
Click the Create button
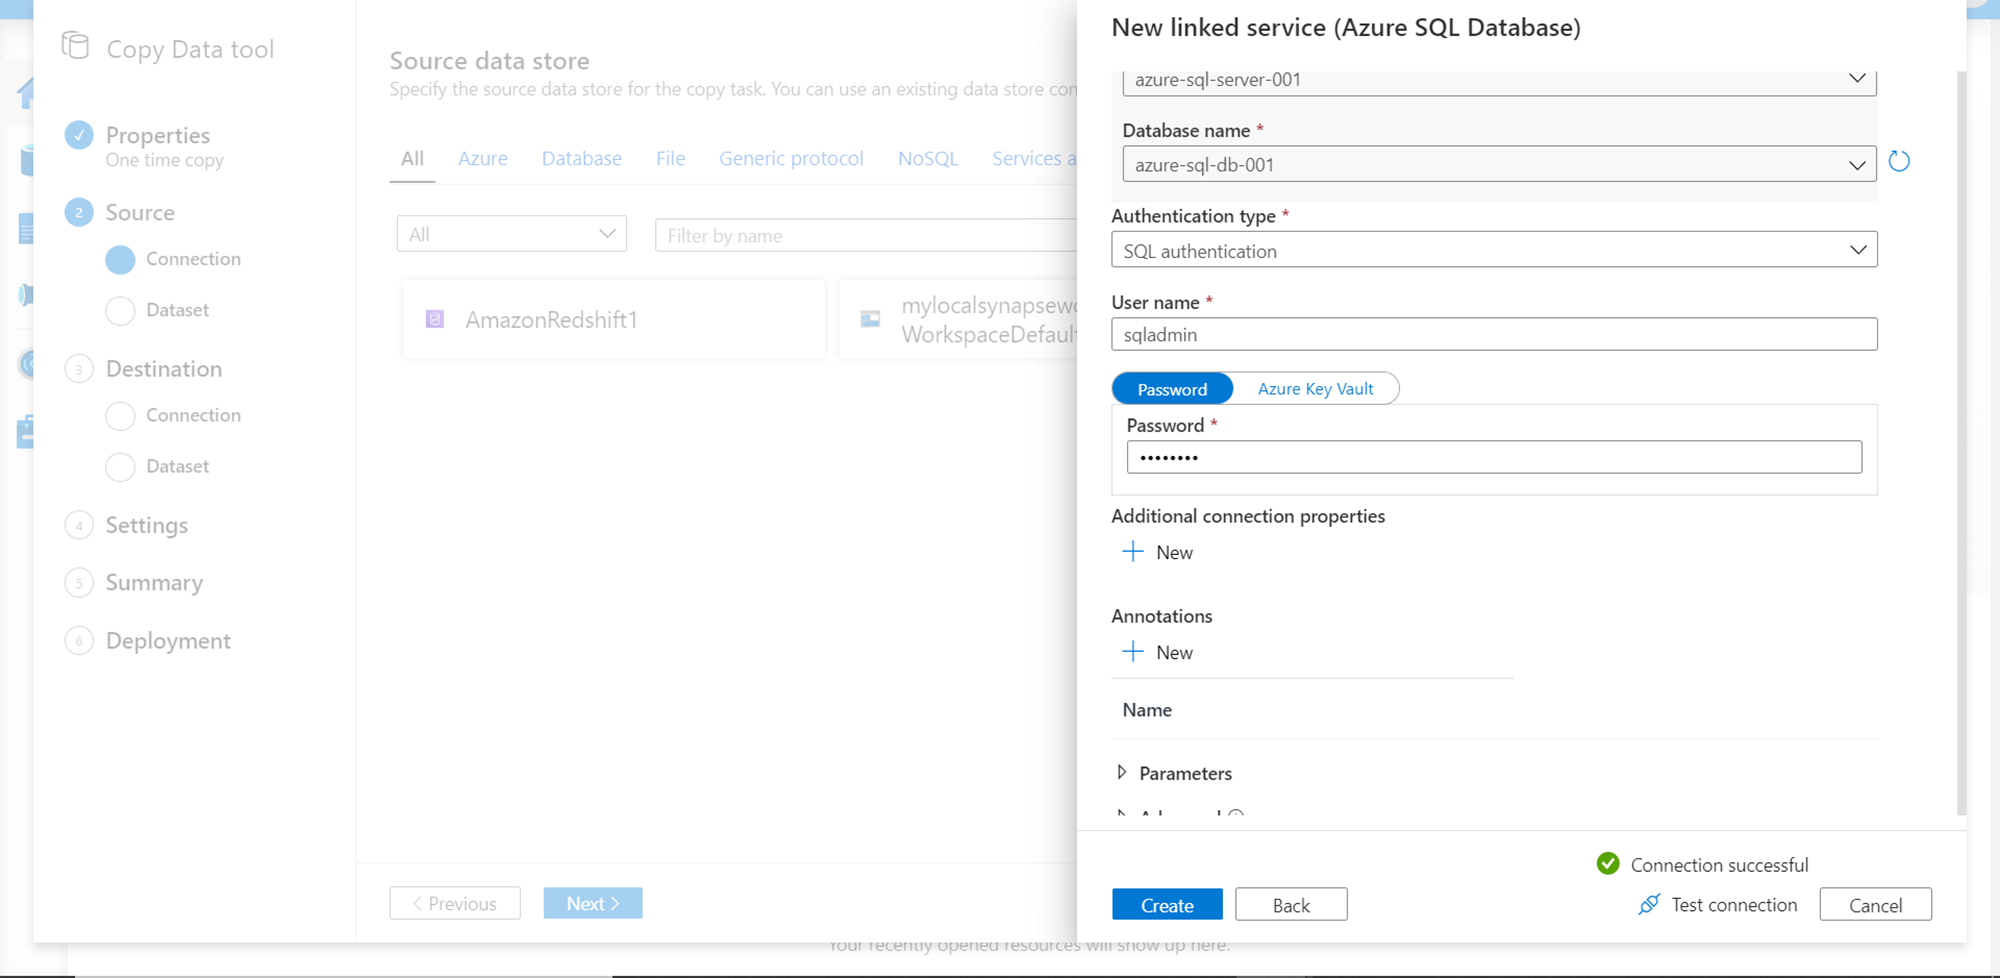pyautogui.click(x=1167, y=904)
